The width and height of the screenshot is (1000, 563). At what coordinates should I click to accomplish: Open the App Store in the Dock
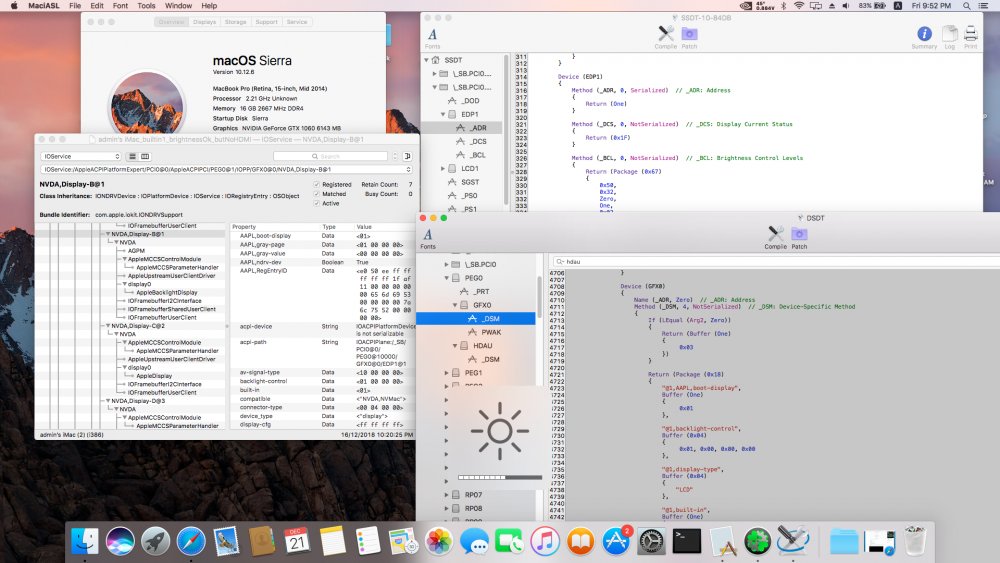tap(615, 541)
